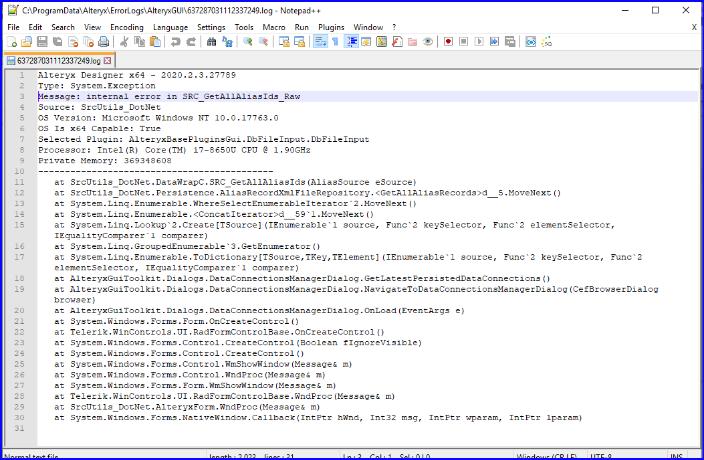
Task: Toggle Show all characters pilcrow button
Action: point(335,42)
